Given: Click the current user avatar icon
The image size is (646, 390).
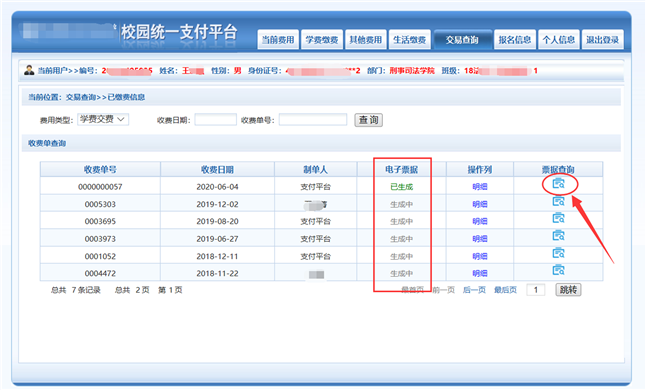Looking at the screenshot, I should (29, 70).
